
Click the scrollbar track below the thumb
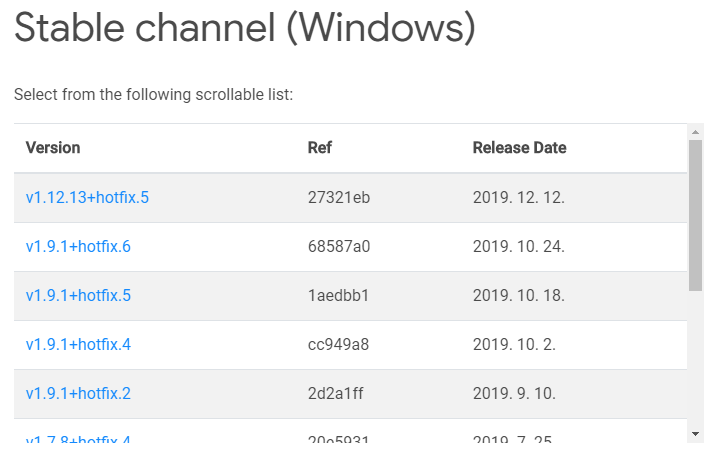(696, 359)
